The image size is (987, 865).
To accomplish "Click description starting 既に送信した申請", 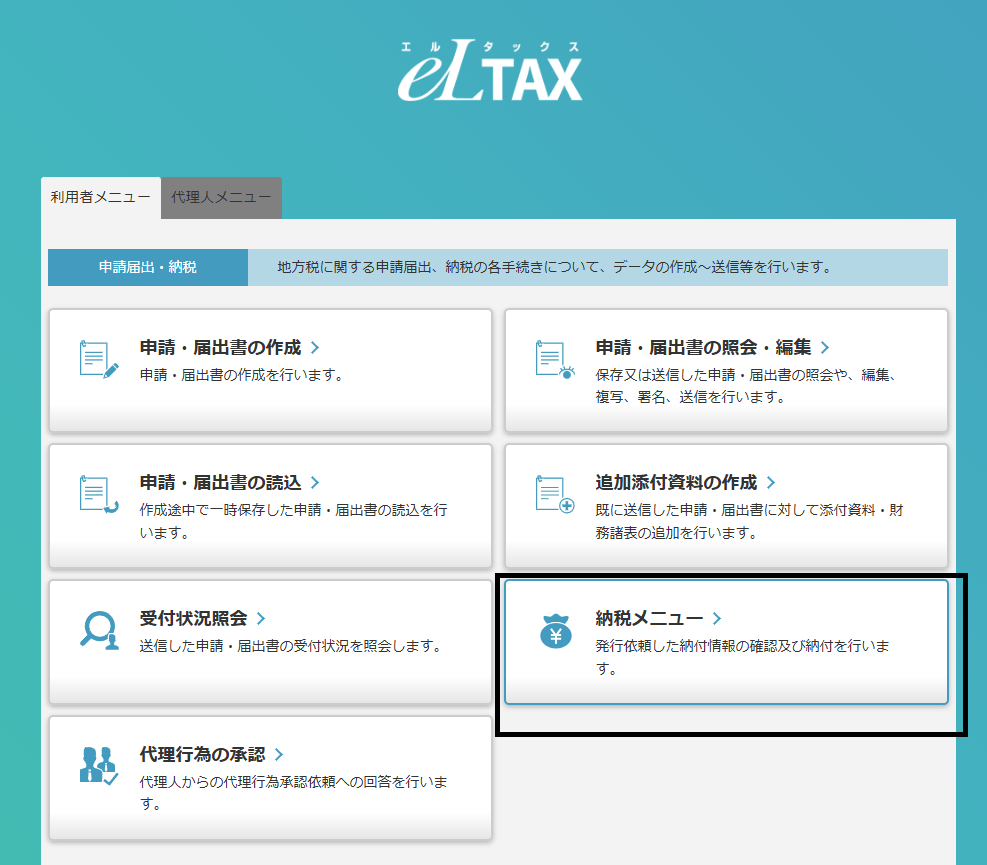I will tap(749, 521).
